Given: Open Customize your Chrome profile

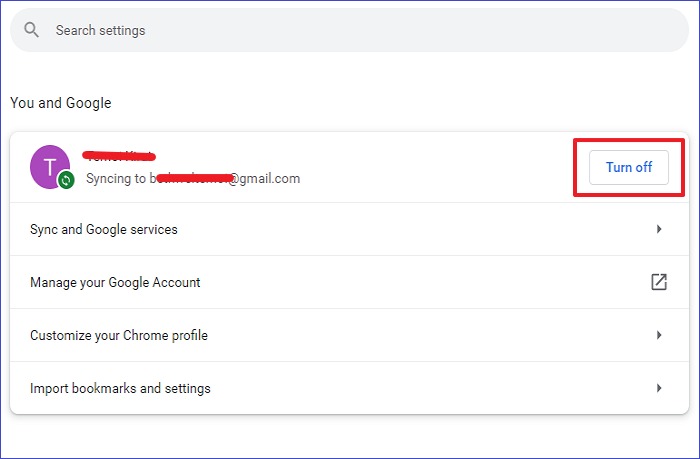Looking at the screenshot, I should tap(119, 335).
